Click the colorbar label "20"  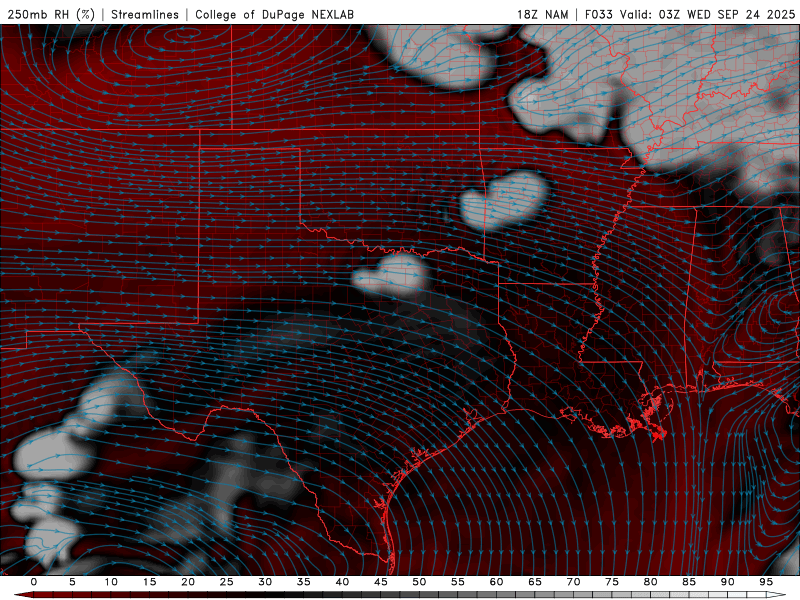[188, 582]
